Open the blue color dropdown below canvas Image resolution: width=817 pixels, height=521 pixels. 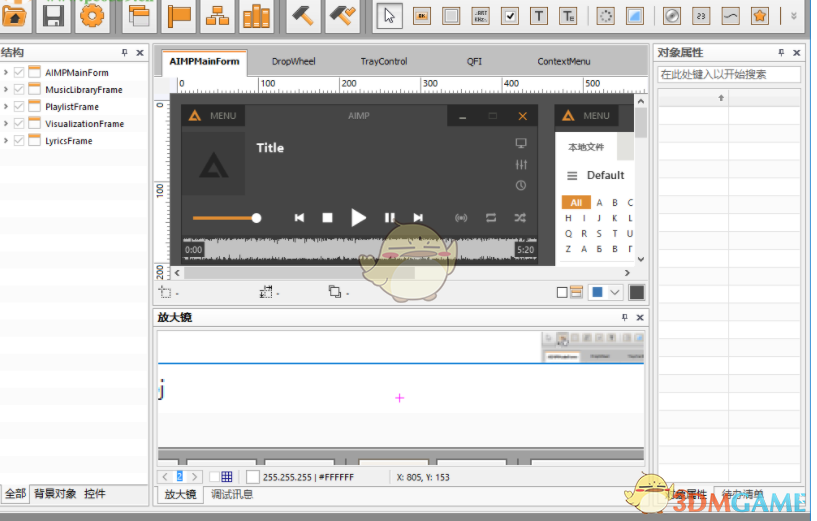coord(614,292)
